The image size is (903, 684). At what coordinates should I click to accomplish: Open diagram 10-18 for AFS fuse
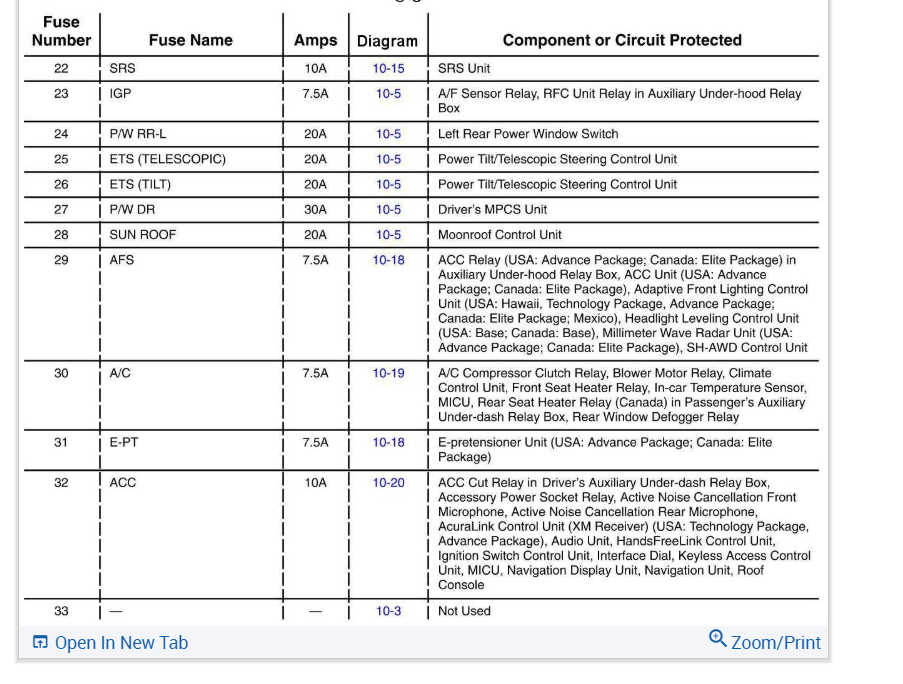[388, 260]
